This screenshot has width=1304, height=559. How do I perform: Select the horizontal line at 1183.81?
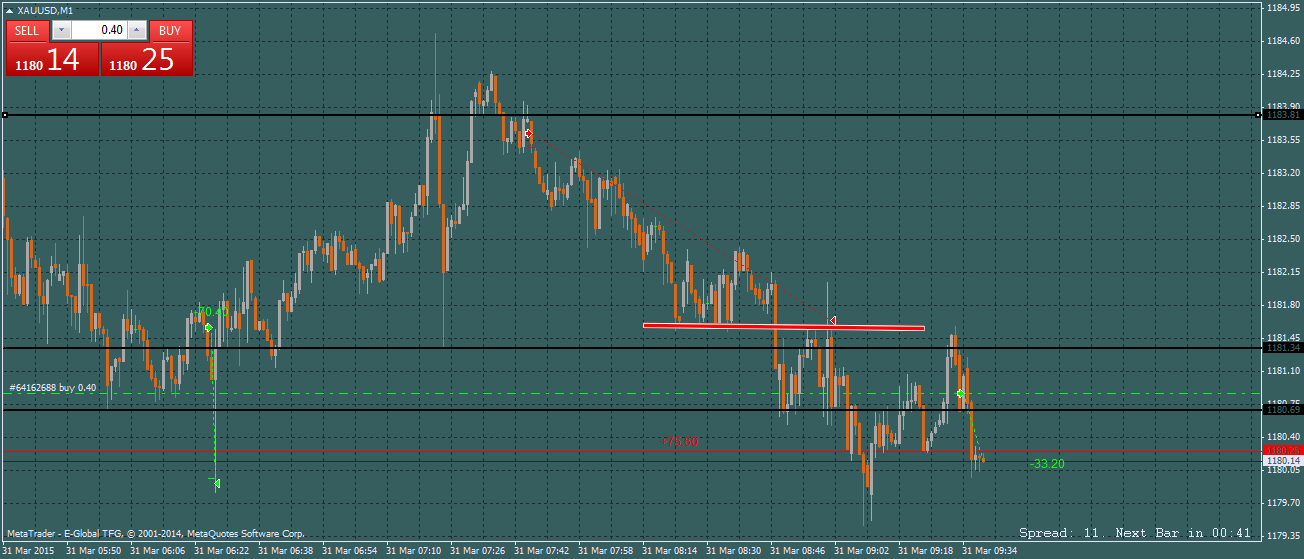tap(630, 115)
